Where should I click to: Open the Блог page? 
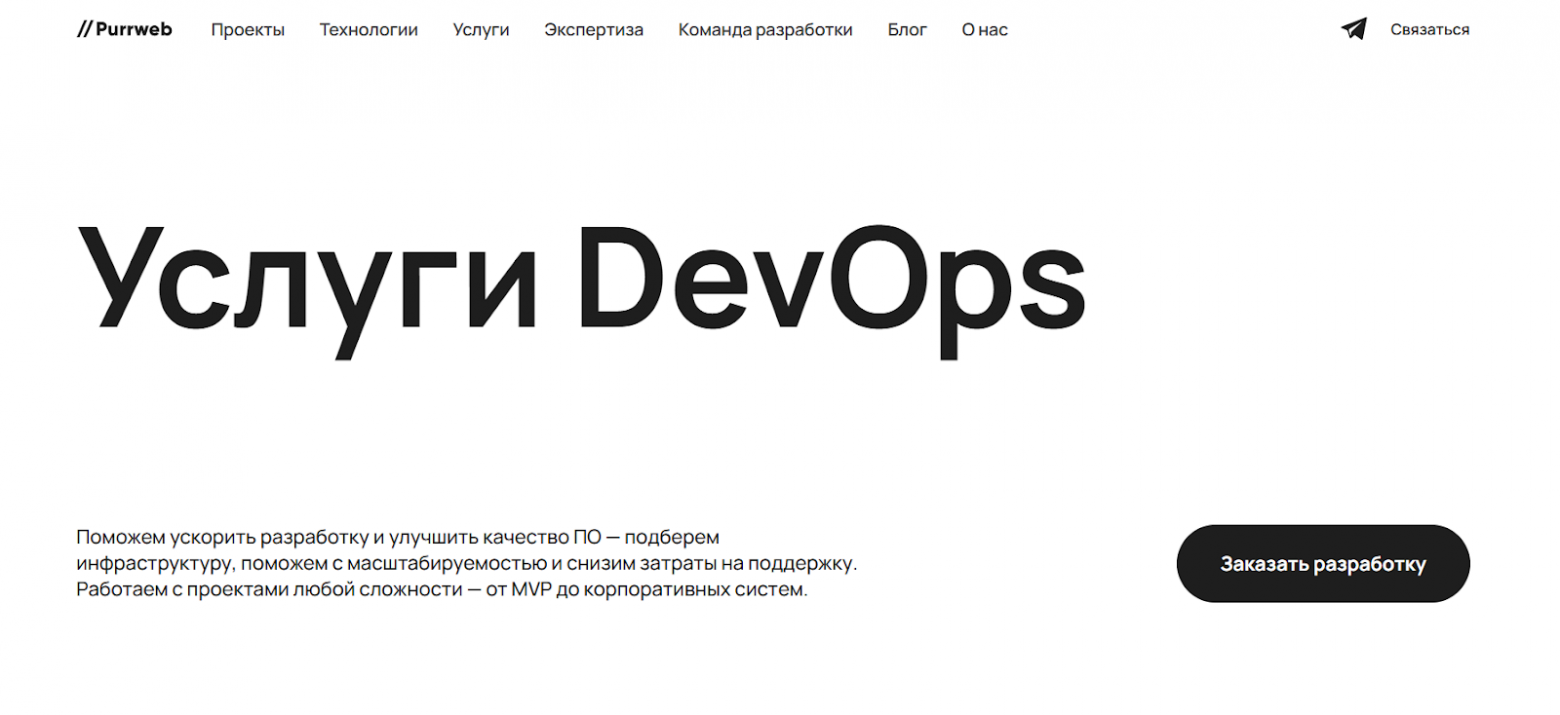coord(908,29)
